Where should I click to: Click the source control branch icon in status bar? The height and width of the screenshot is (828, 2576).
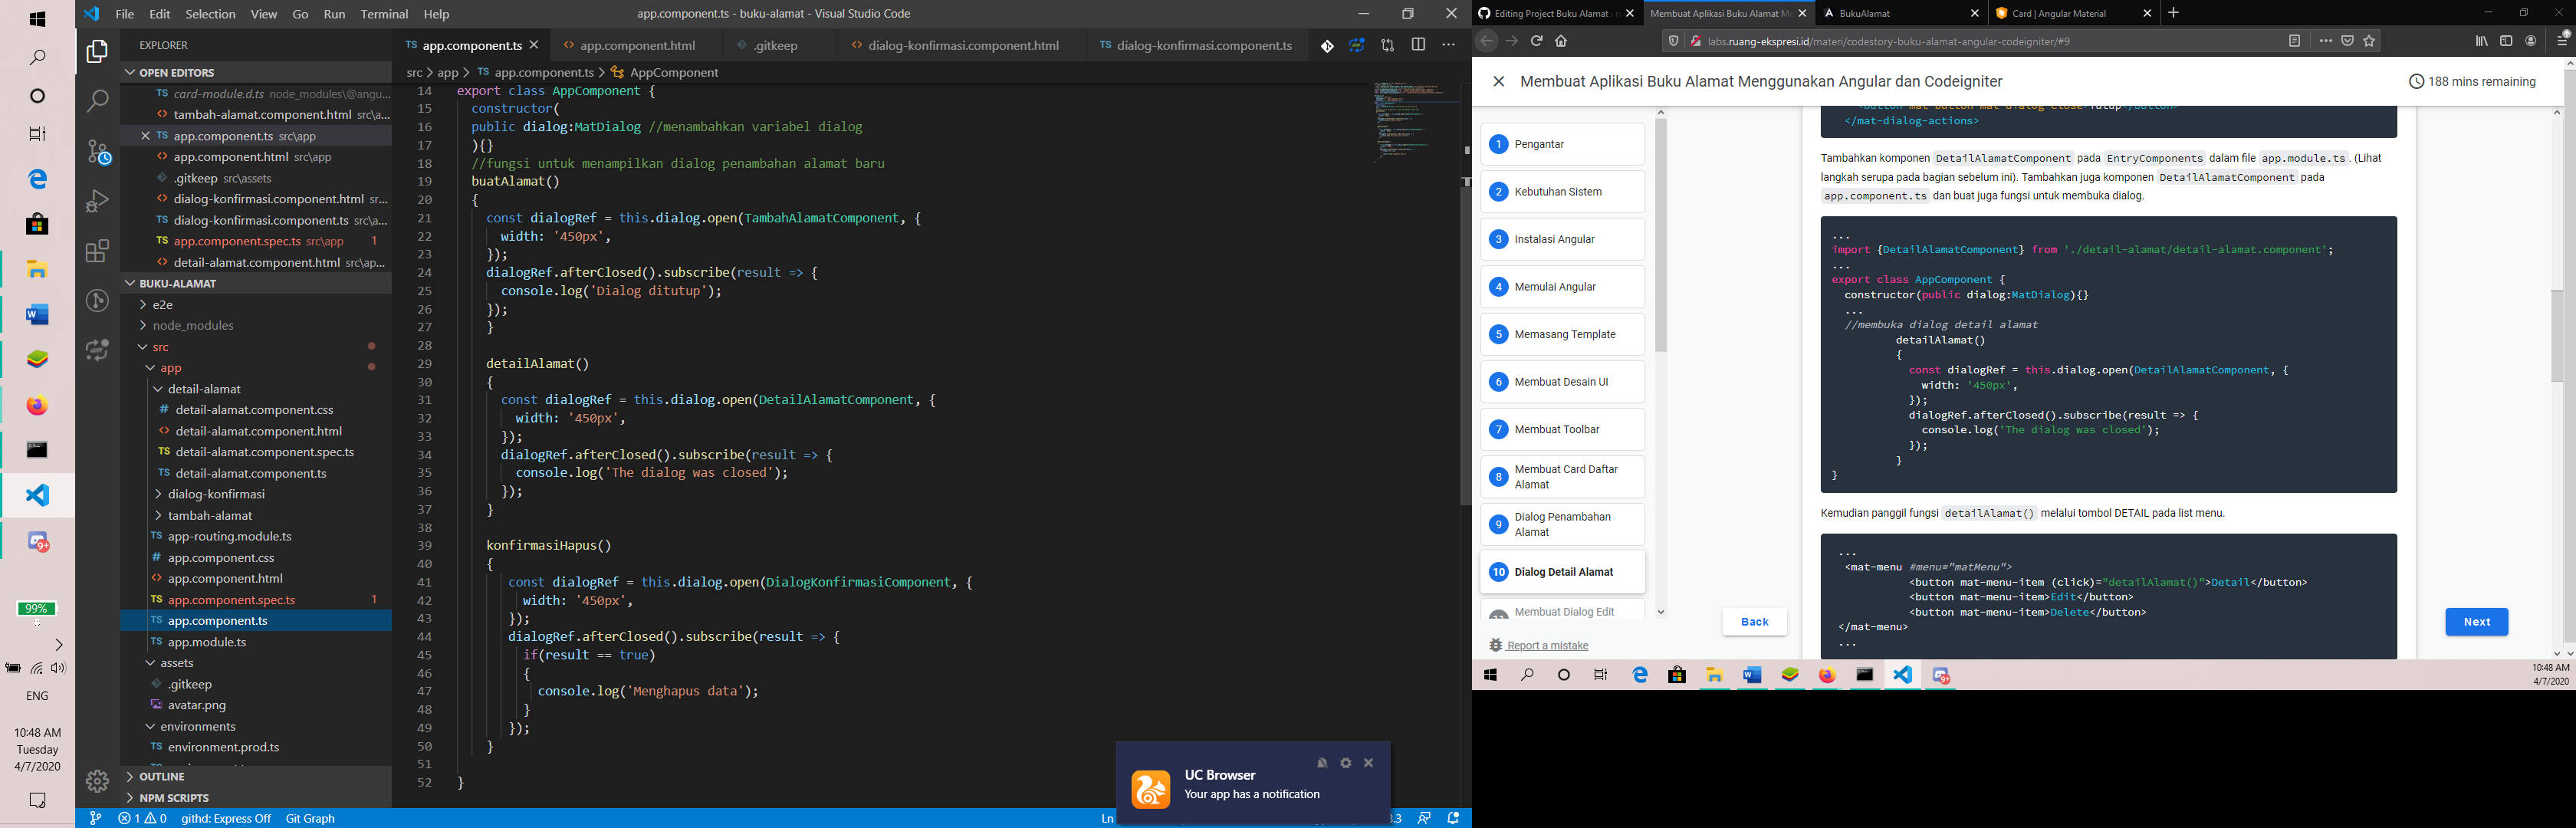(95, 818)
